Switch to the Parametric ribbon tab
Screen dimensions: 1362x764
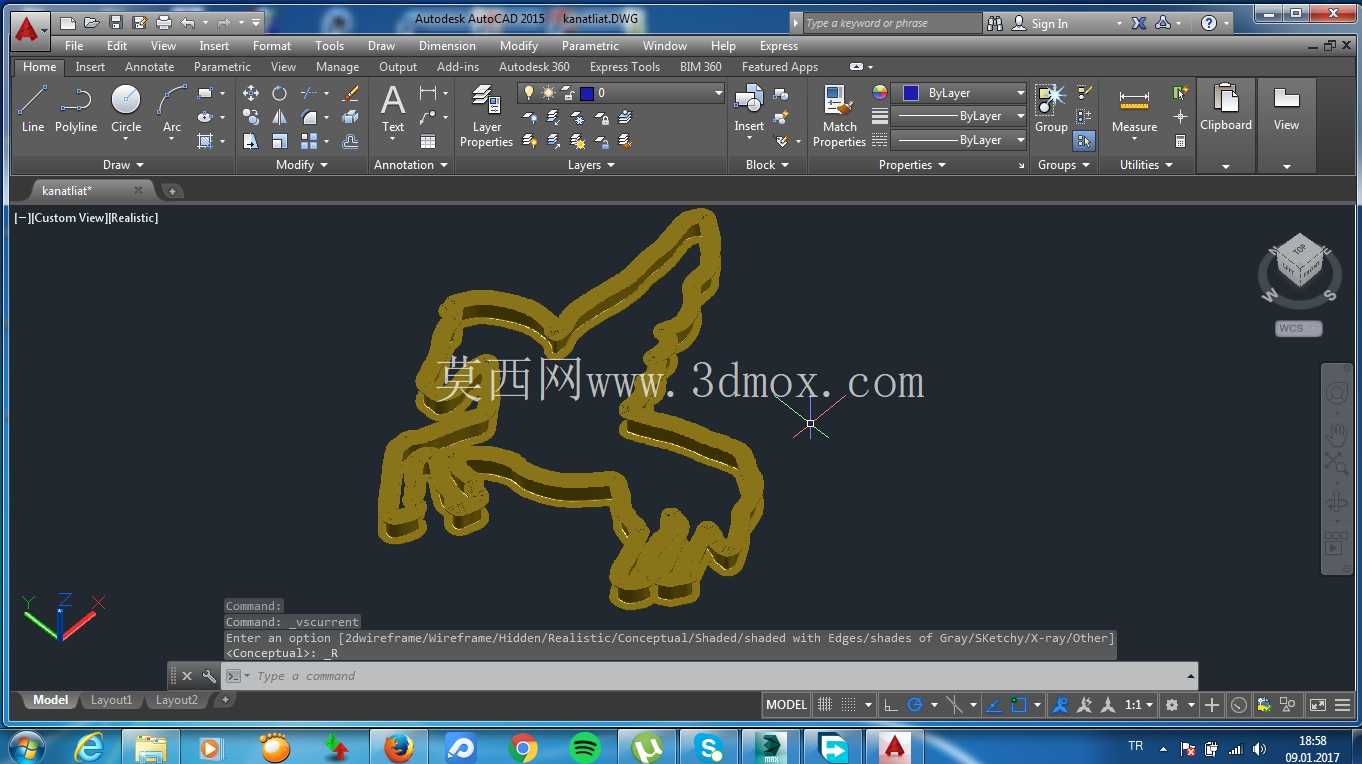[x=222, y=67]
